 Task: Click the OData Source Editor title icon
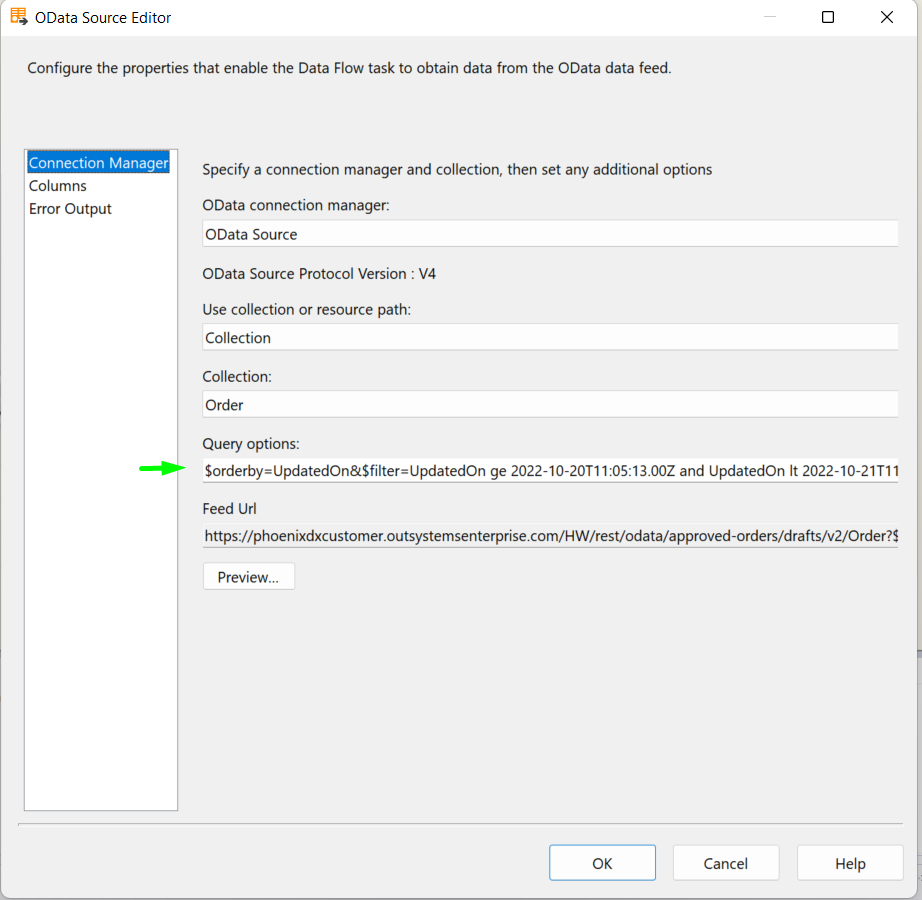click(x=19, y=16)
